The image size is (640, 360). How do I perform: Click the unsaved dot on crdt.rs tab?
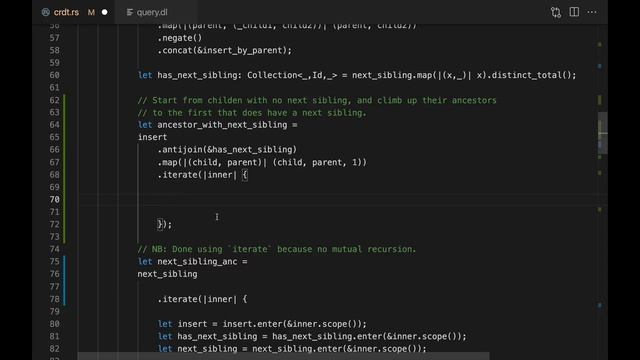click(104, 12)
